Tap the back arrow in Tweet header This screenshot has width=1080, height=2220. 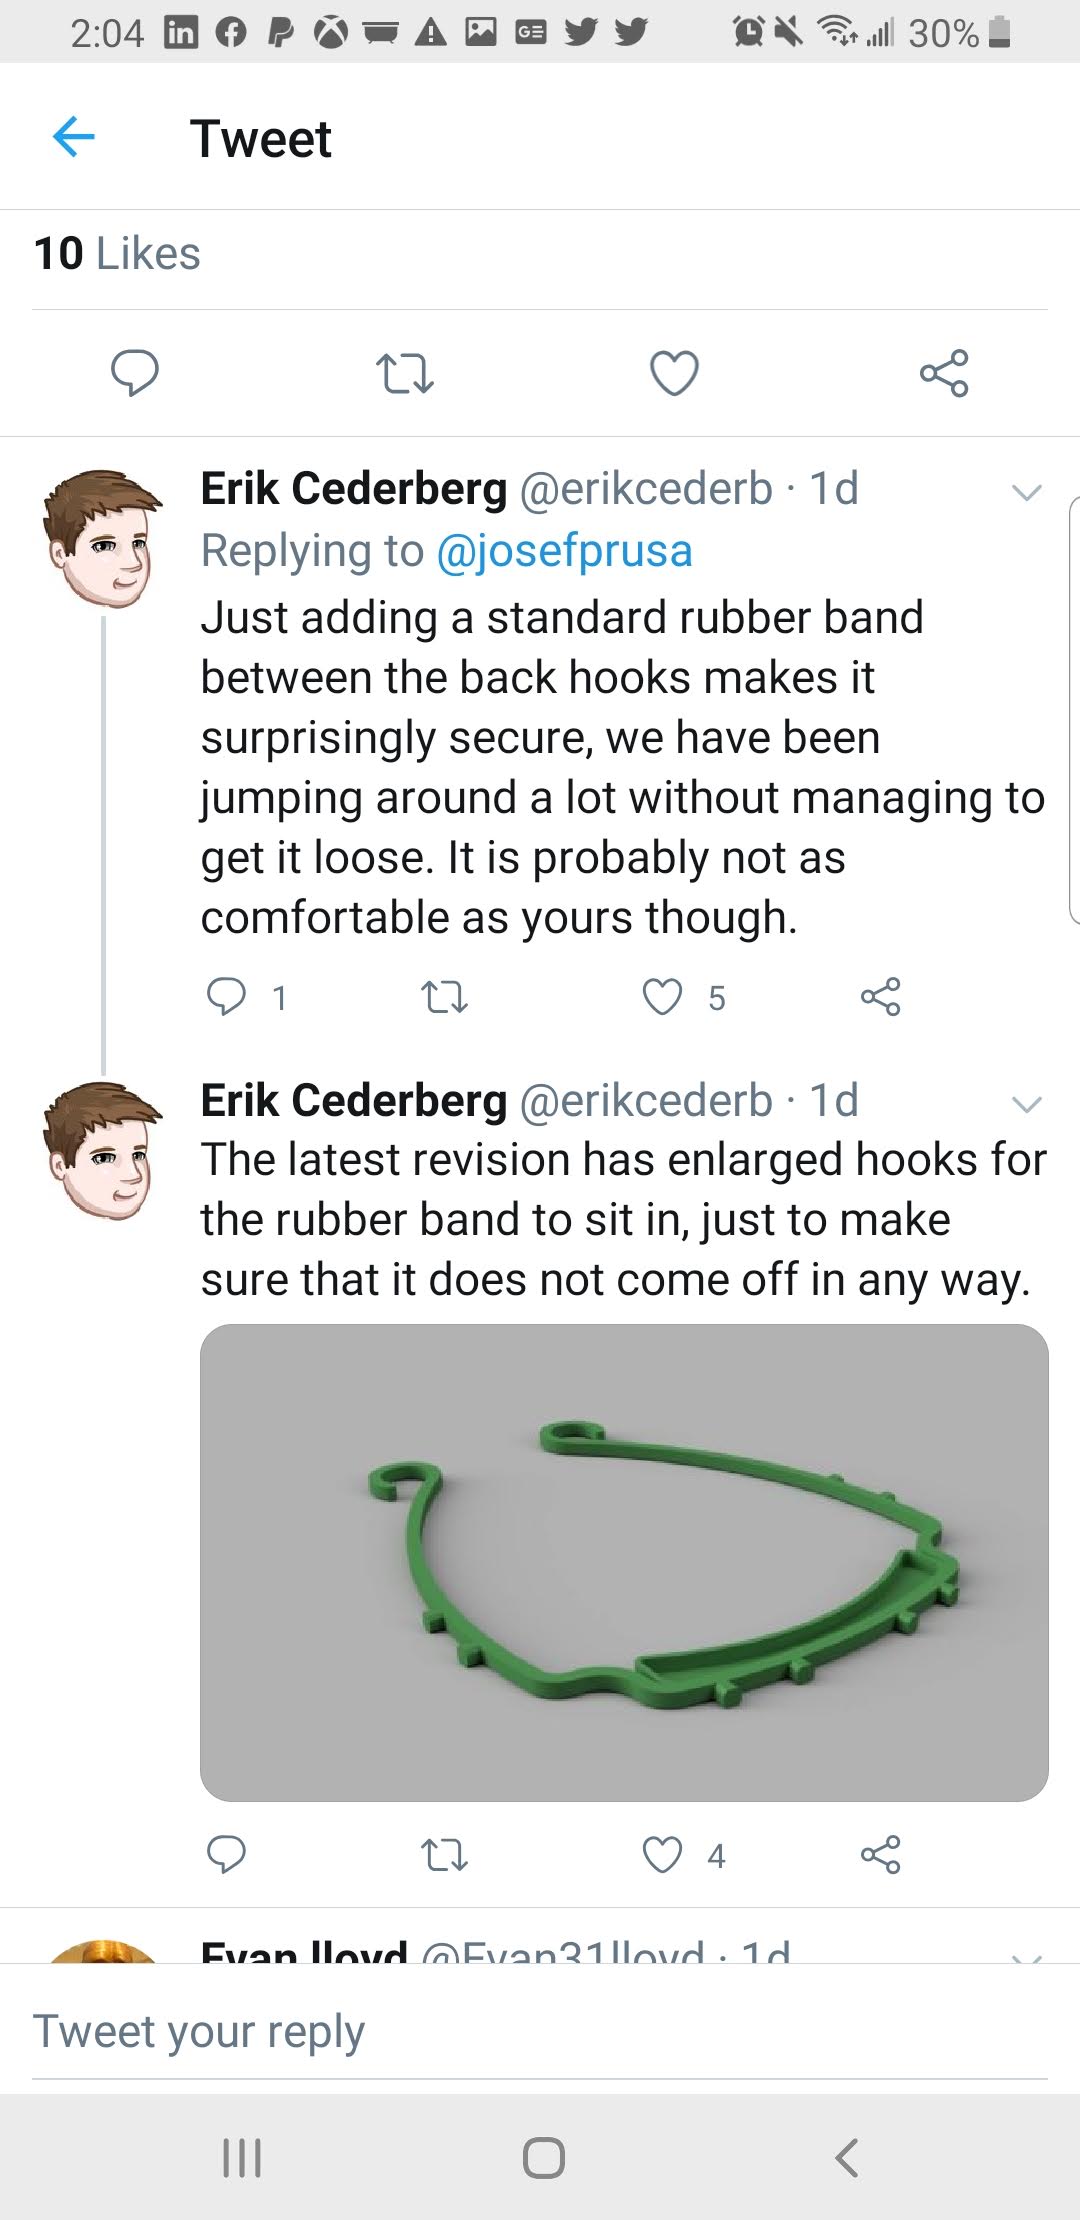click(x=73, y=137)
